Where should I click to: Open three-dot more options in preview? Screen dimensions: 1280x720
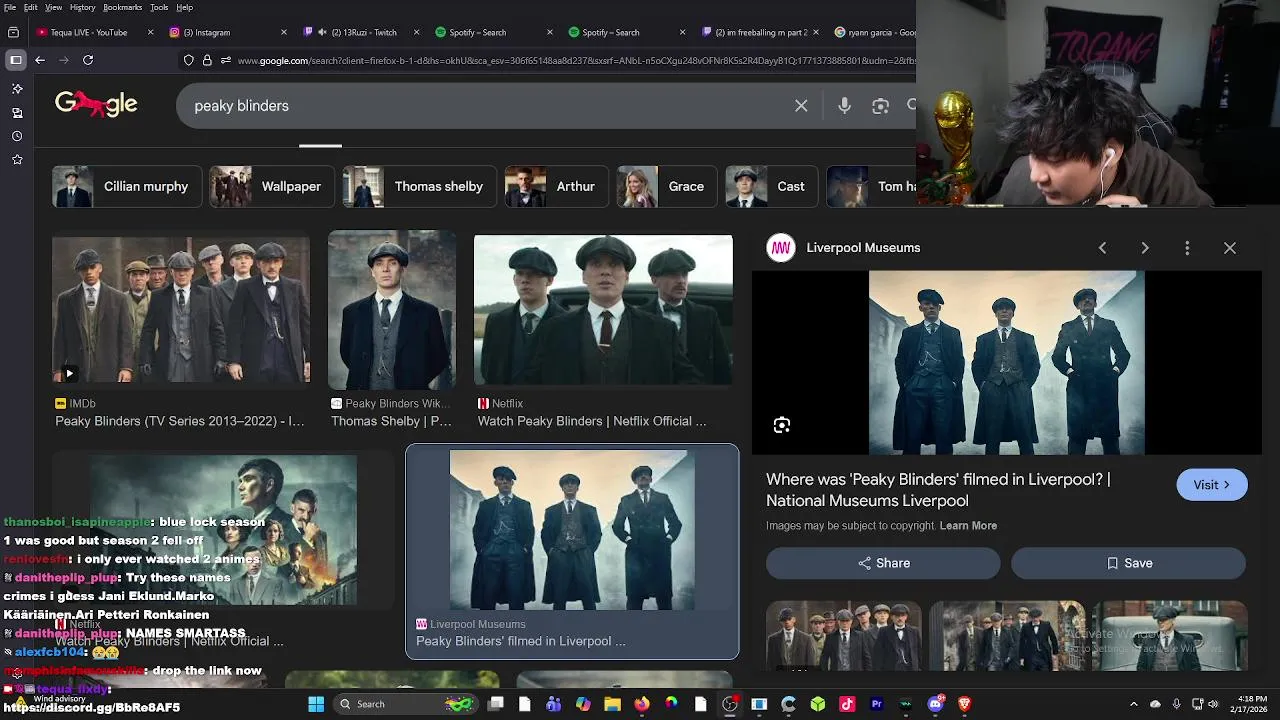1187,248
